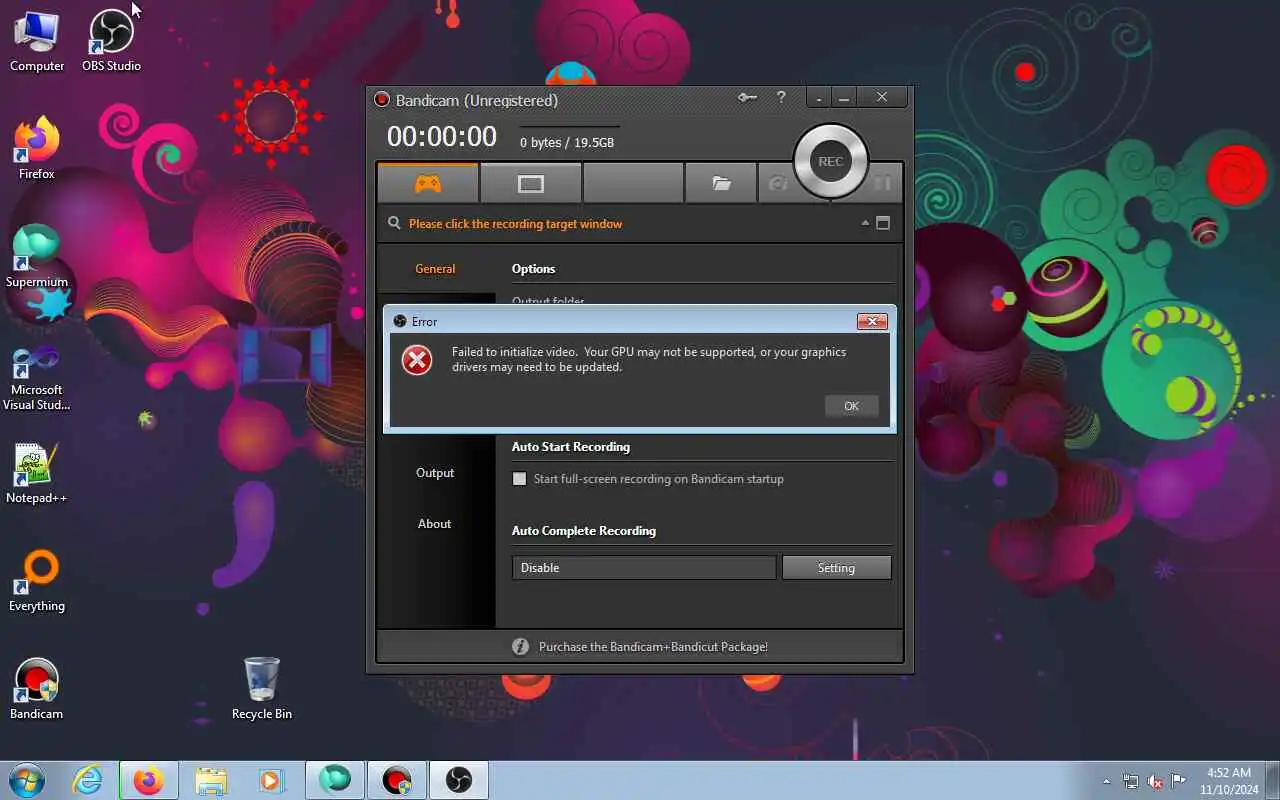1280x800 pixels.
Task: Collapse the panel with the small up arrow
Action: pyautogui.click(x=865, y=223)
